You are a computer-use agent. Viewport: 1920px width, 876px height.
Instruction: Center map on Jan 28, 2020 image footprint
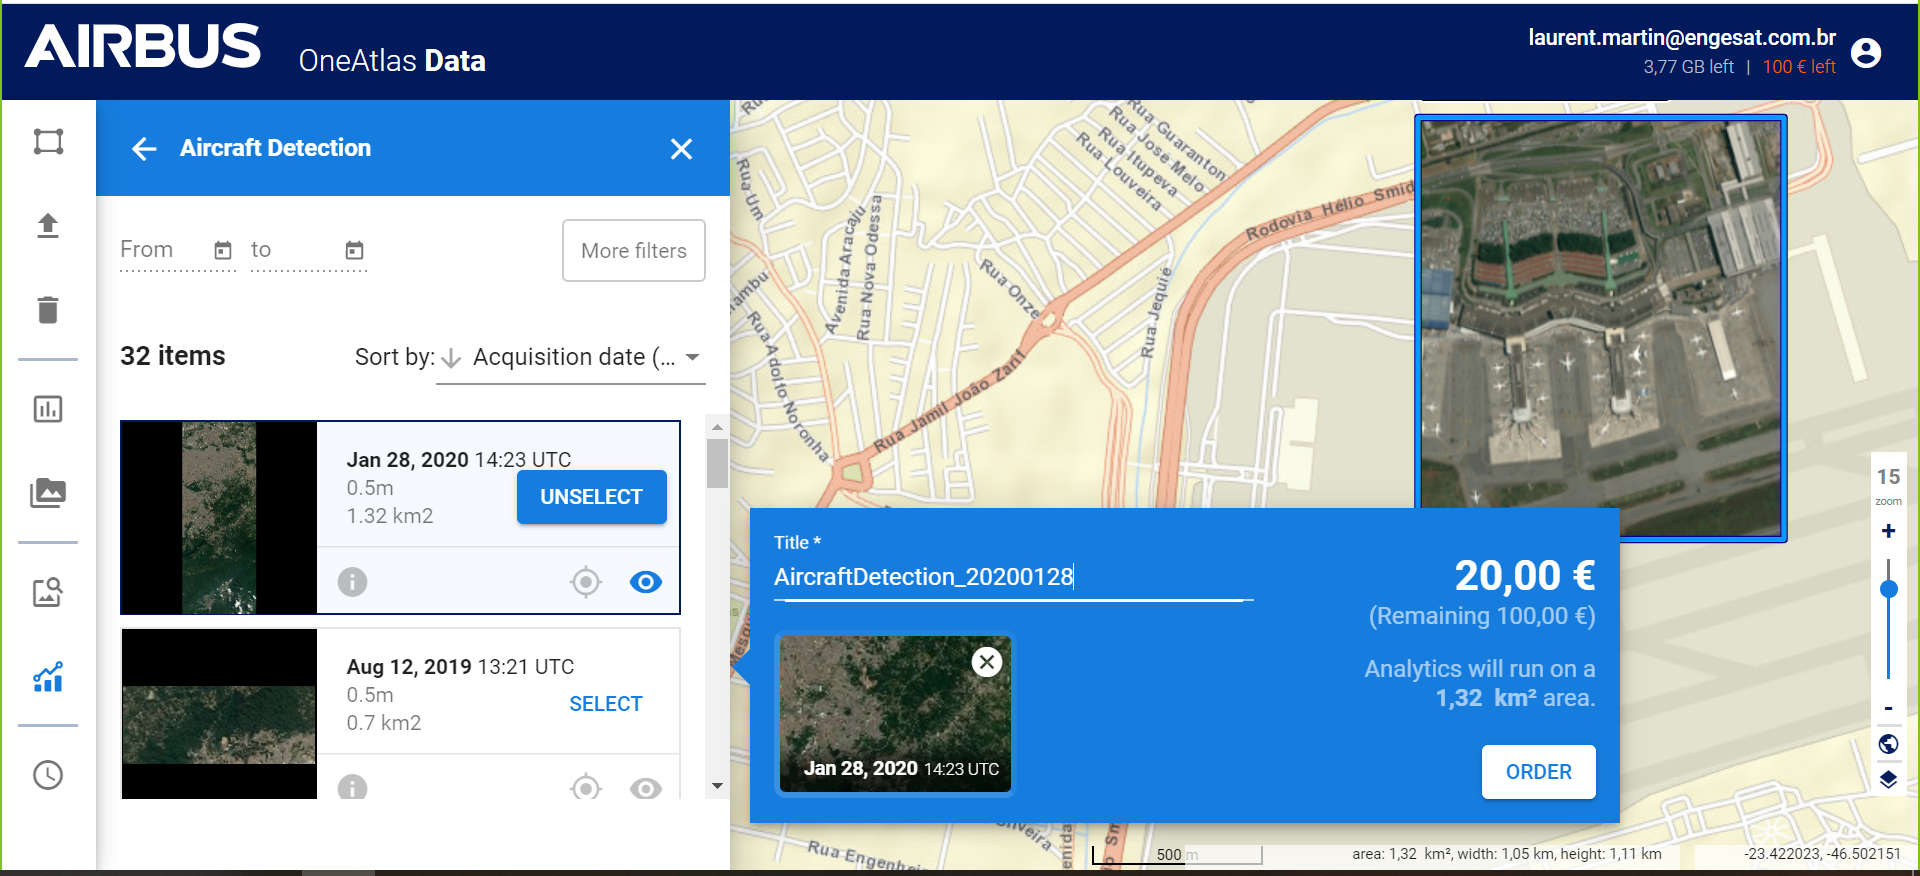pos(586,582)
